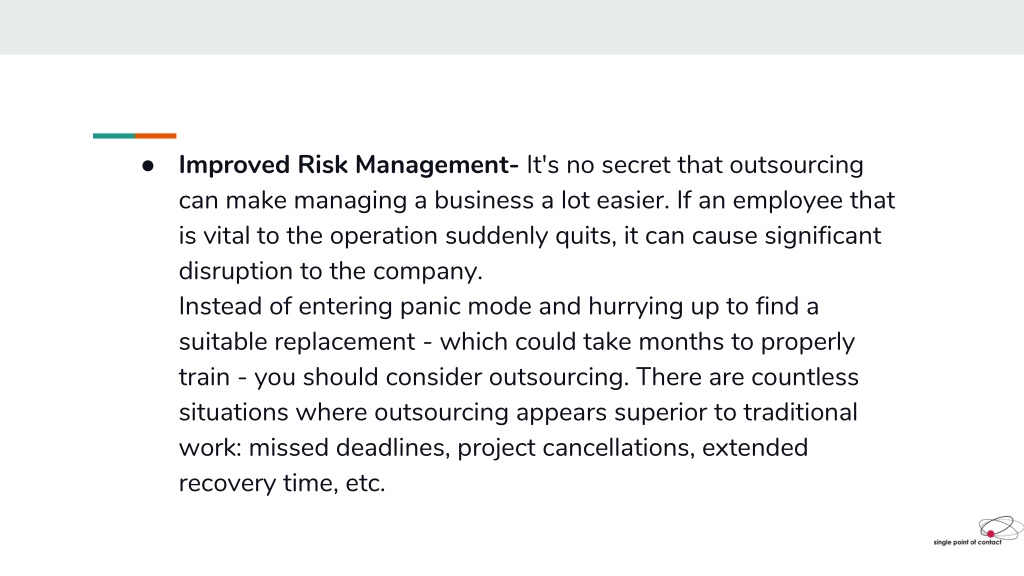
Task: Click the orange segment of accent line
Action: 155,136
